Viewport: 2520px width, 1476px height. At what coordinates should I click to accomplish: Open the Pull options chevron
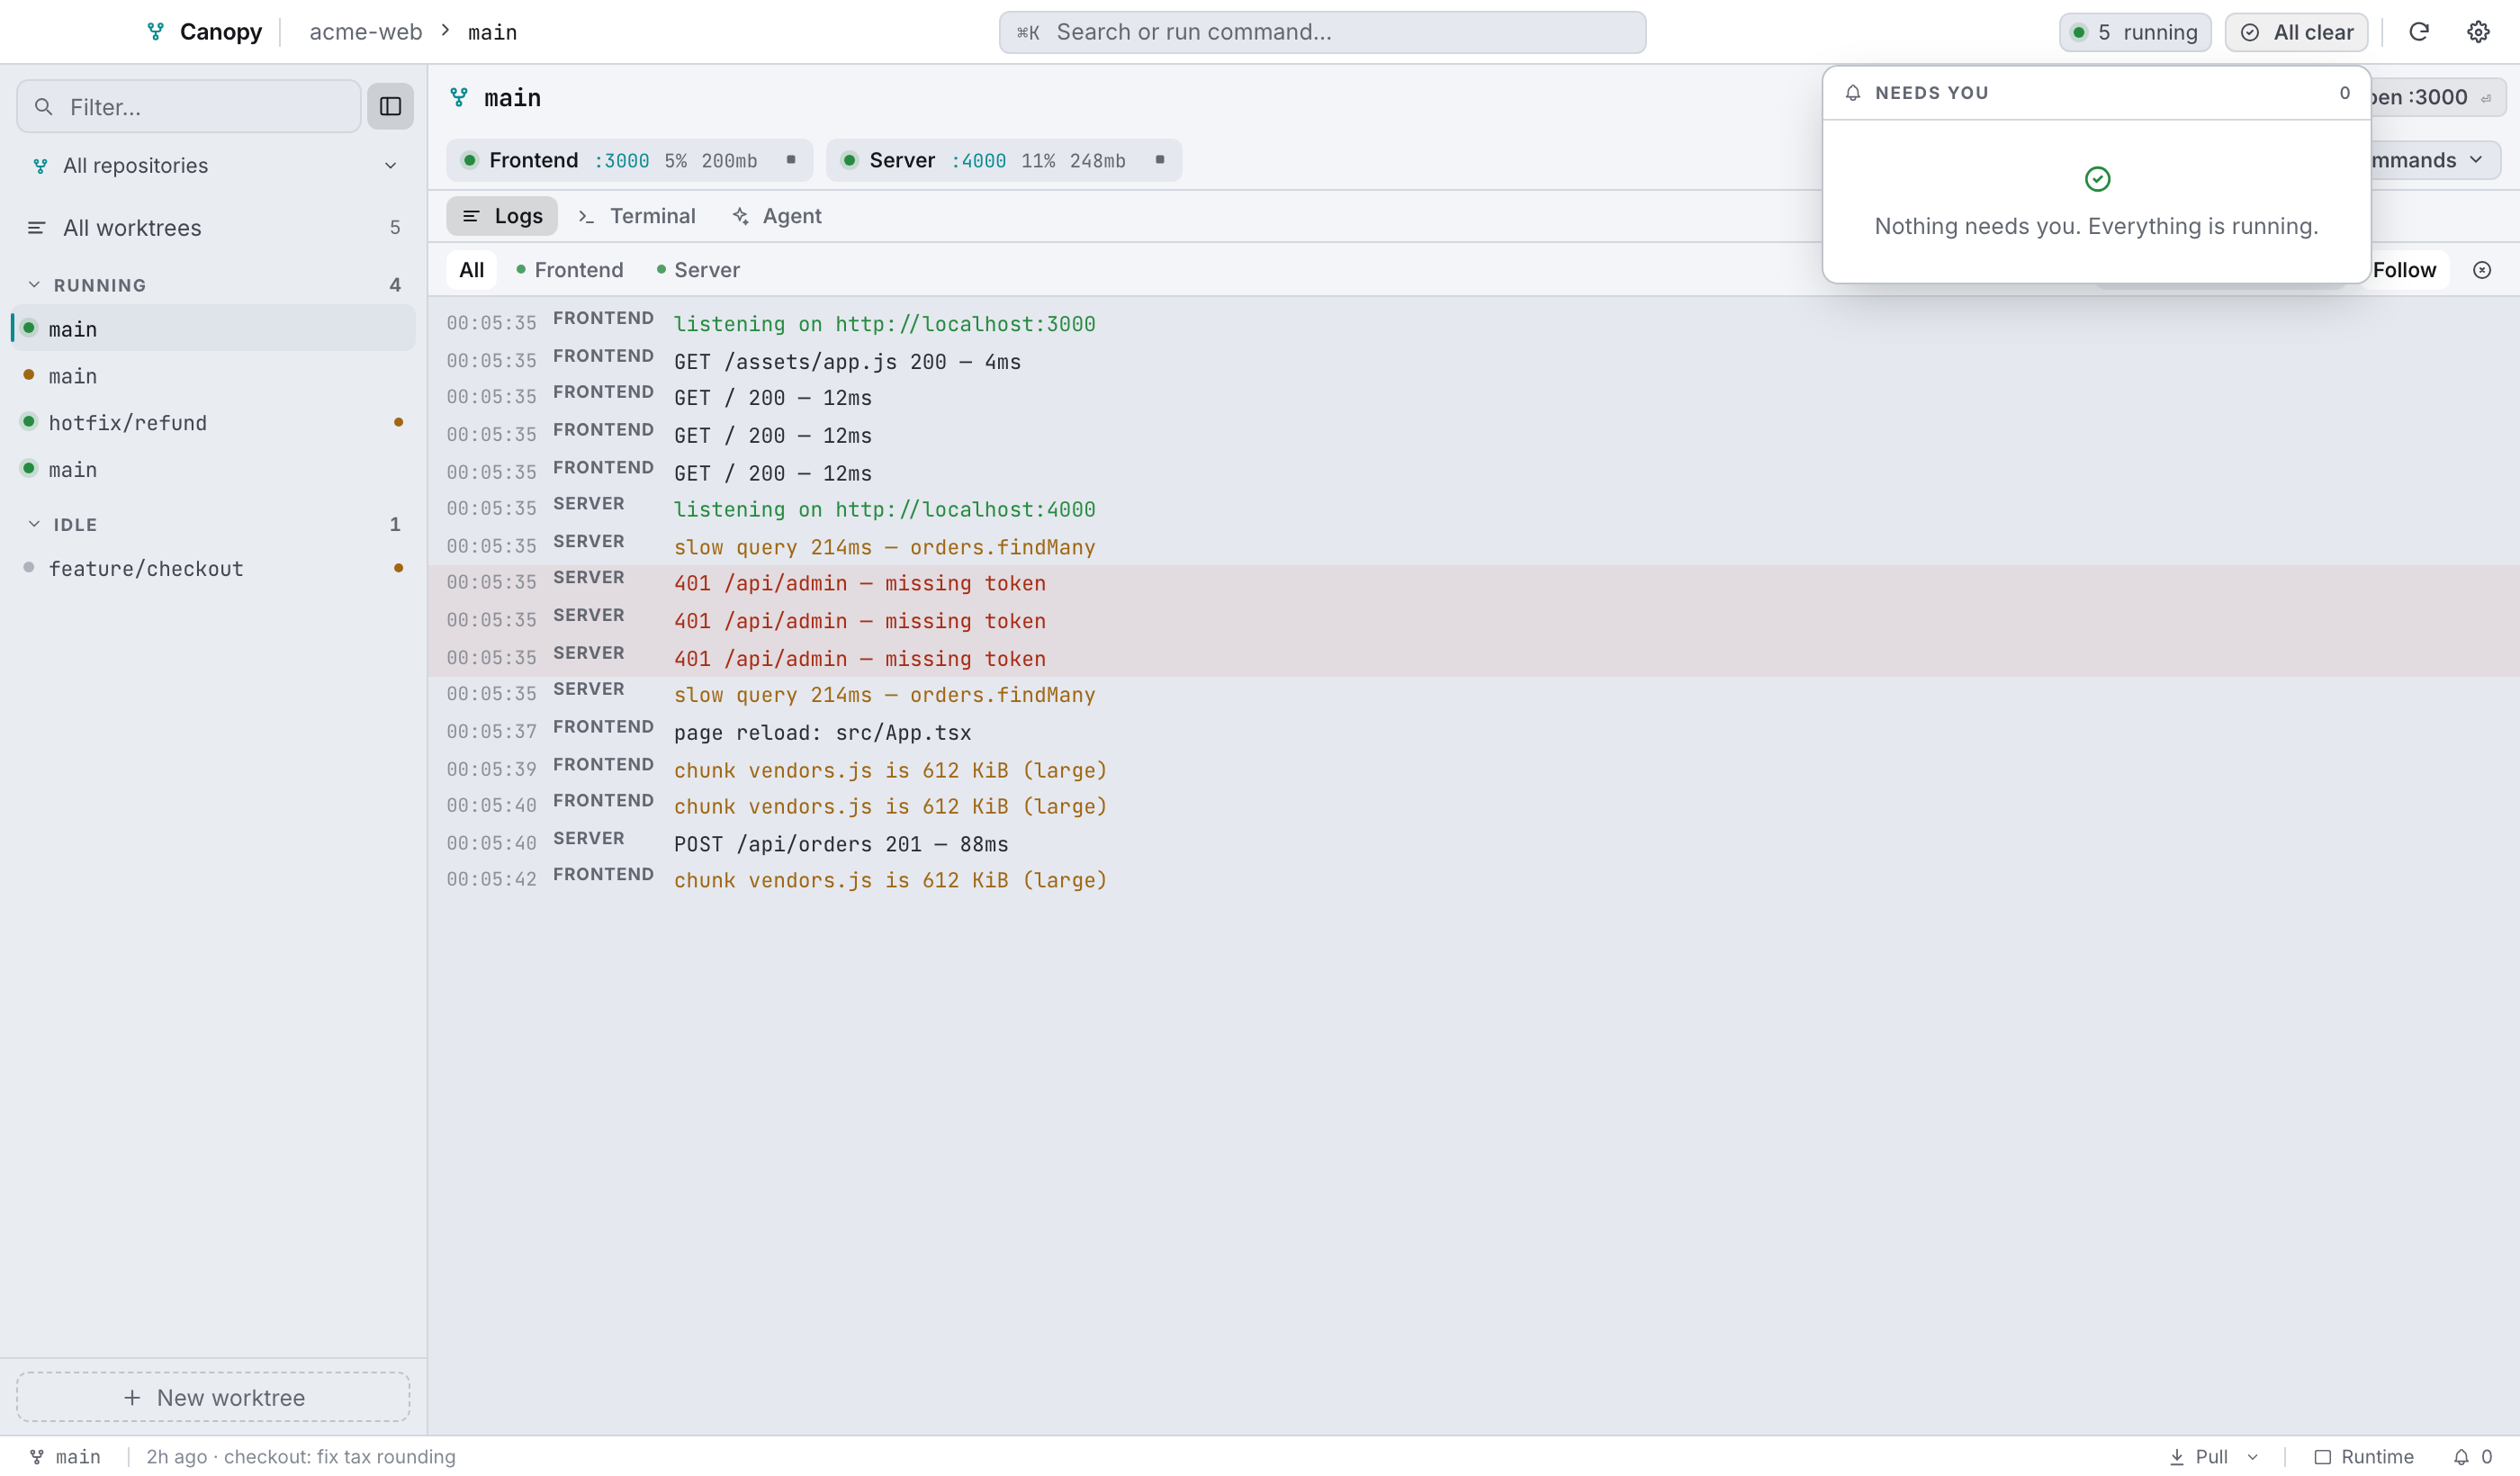click(x=2253, y=1457)
